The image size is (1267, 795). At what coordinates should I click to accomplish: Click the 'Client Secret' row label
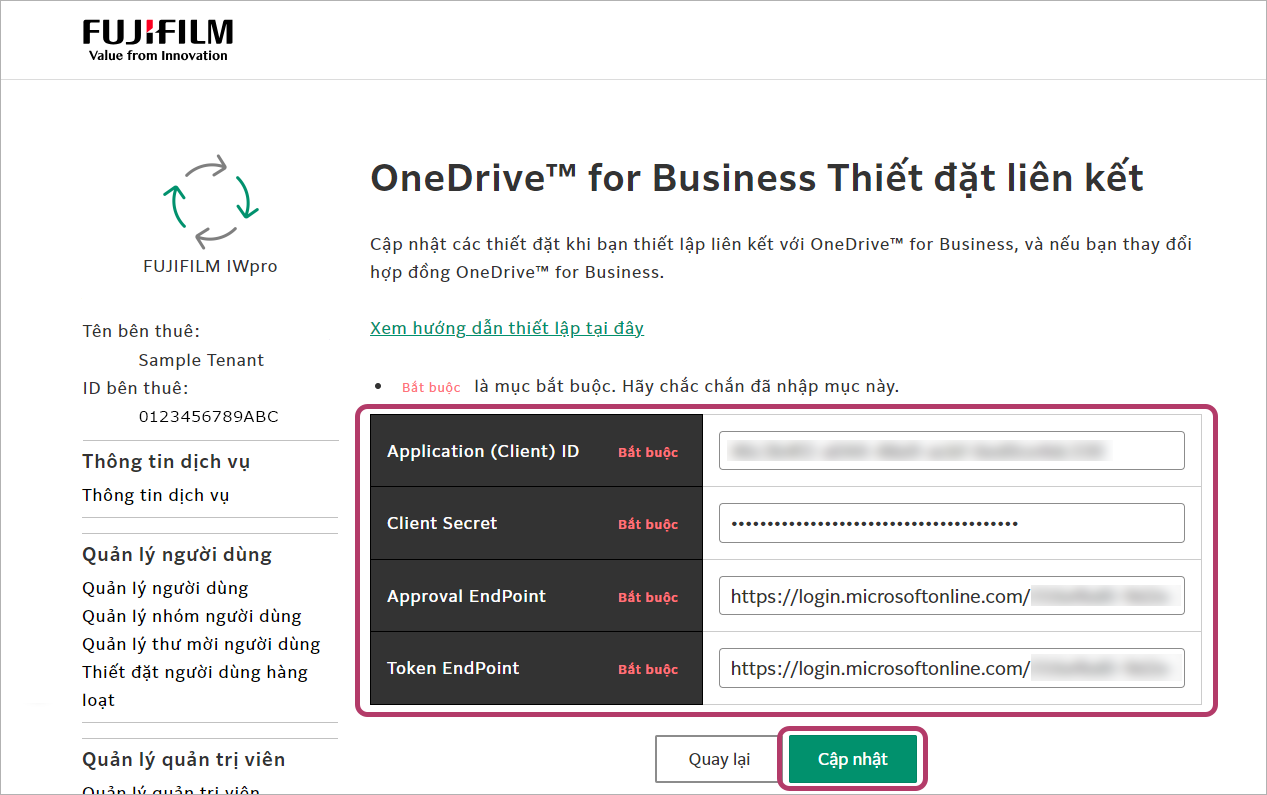click(442, 523)
